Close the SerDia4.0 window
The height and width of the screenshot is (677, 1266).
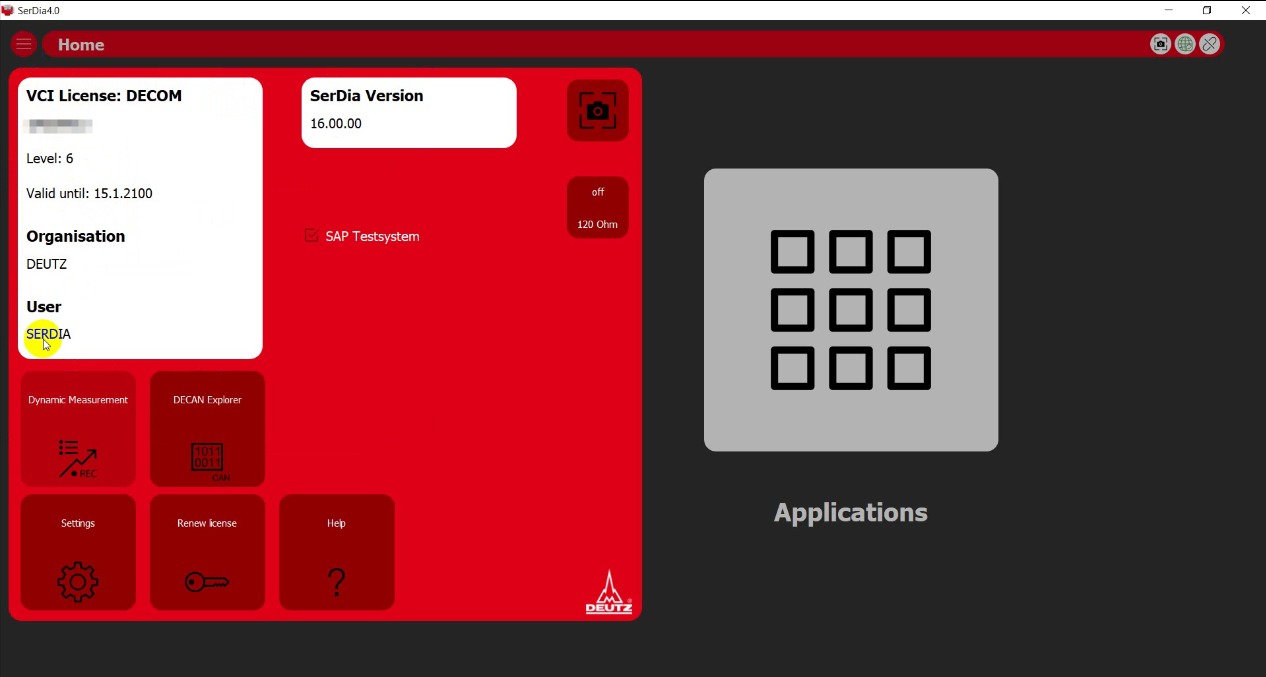pyautogui.click(x=1246, y=10)
